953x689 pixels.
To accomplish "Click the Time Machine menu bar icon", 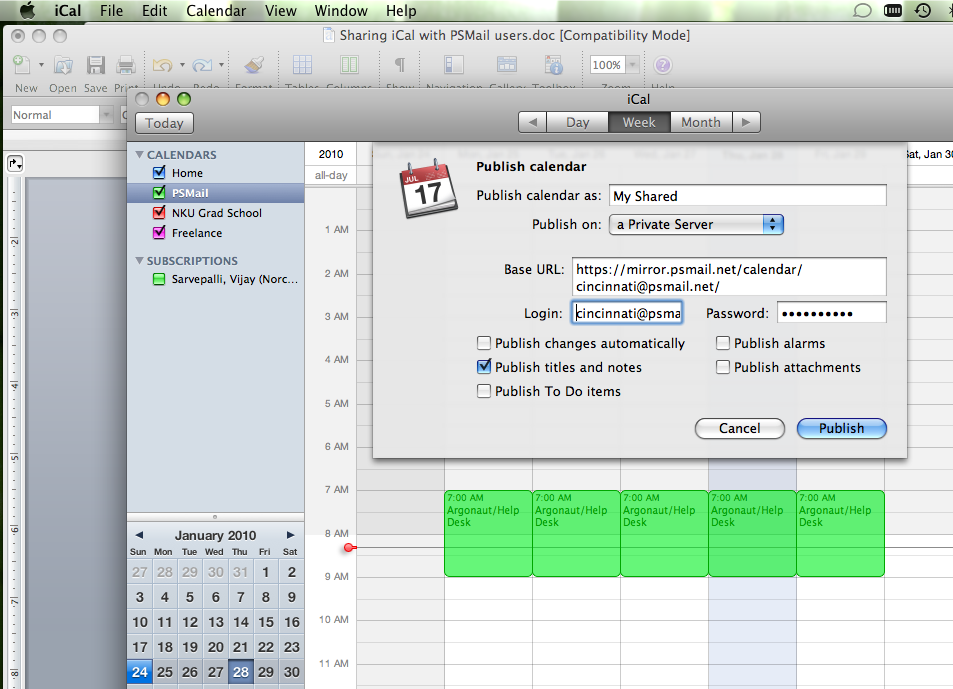I will coord(923,10).
